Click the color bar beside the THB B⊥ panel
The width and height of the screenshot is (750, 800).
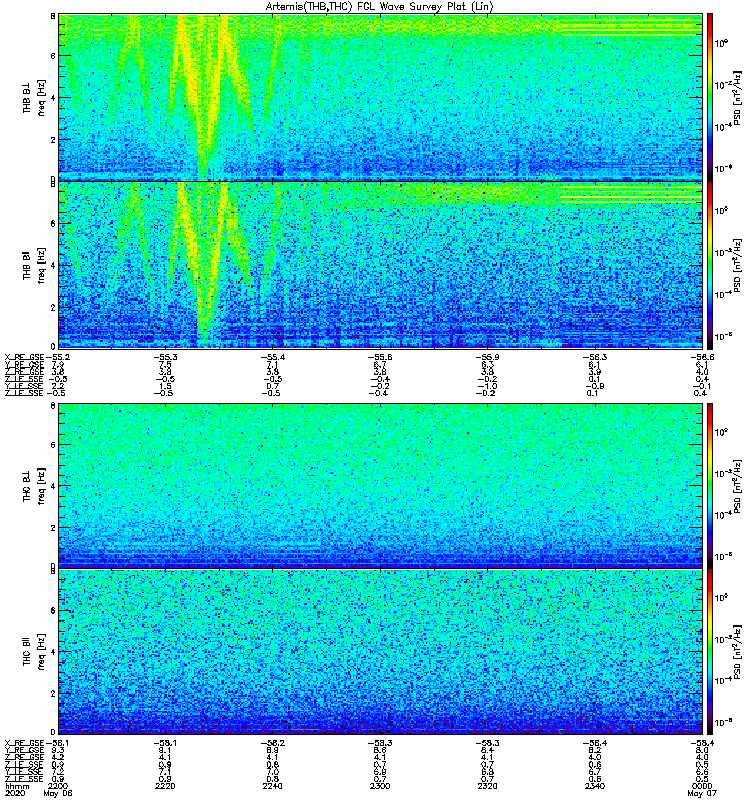[x=710, y=97]
